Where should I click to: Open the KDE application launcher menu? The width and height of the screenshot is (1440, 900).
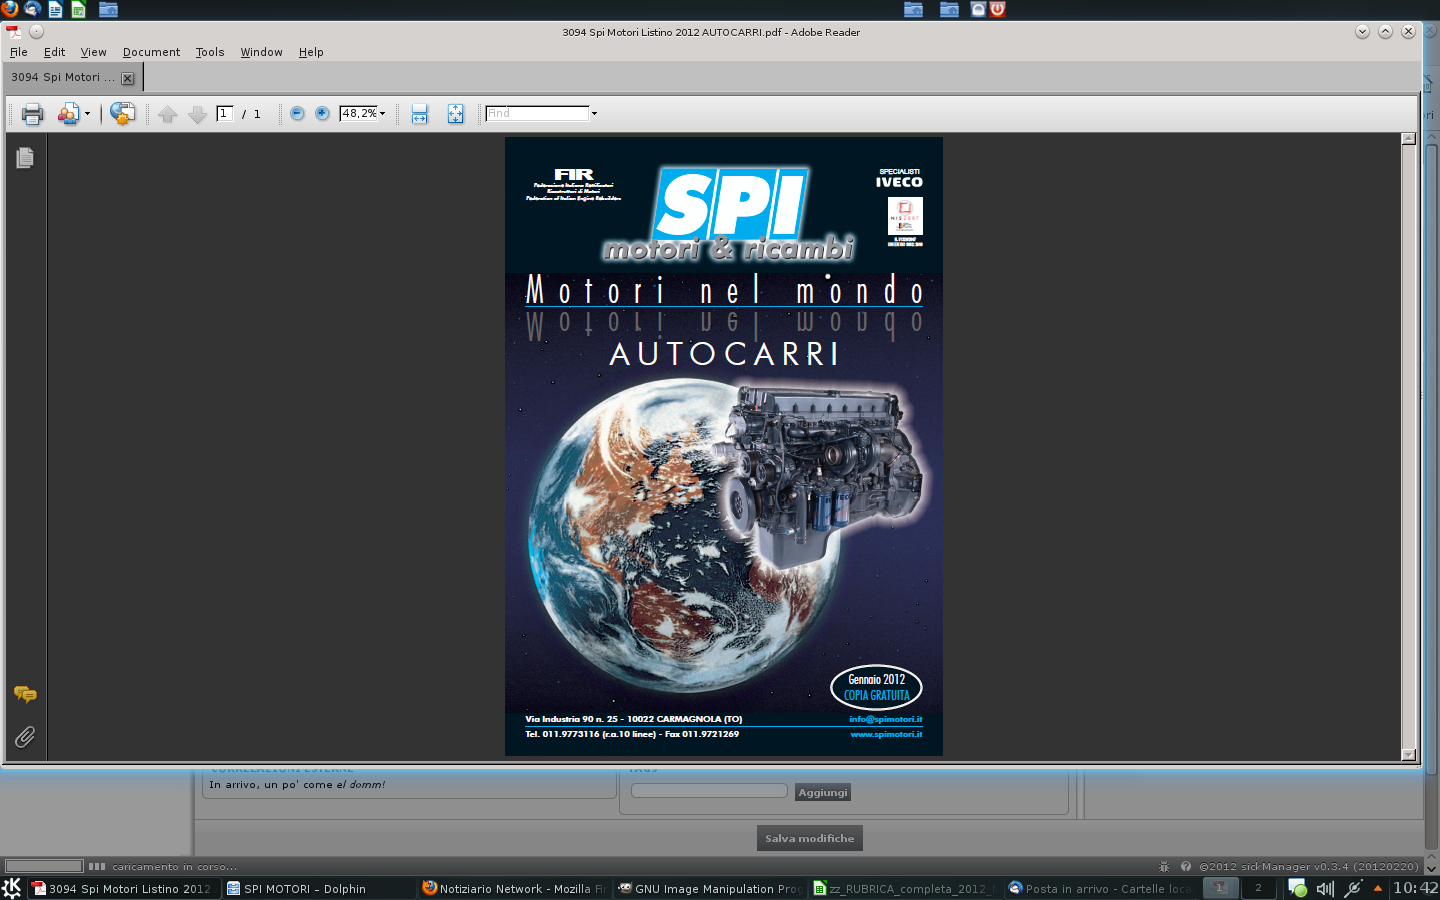(x=12, y=888)
